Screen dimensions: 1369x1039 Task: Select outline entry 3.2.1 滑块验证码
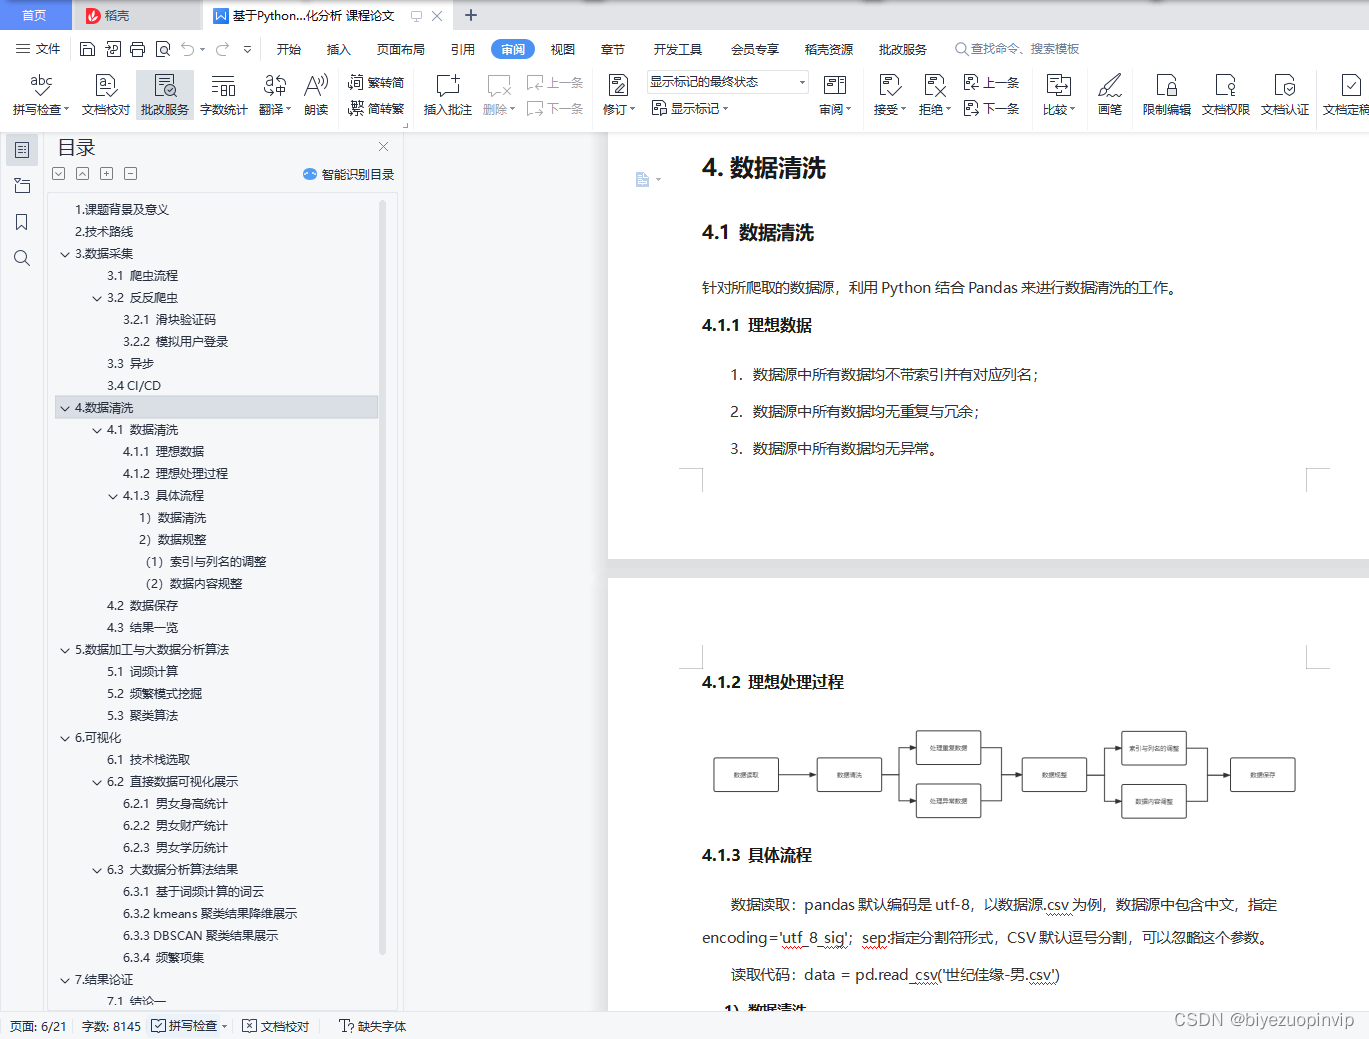(x=169, y=320)
